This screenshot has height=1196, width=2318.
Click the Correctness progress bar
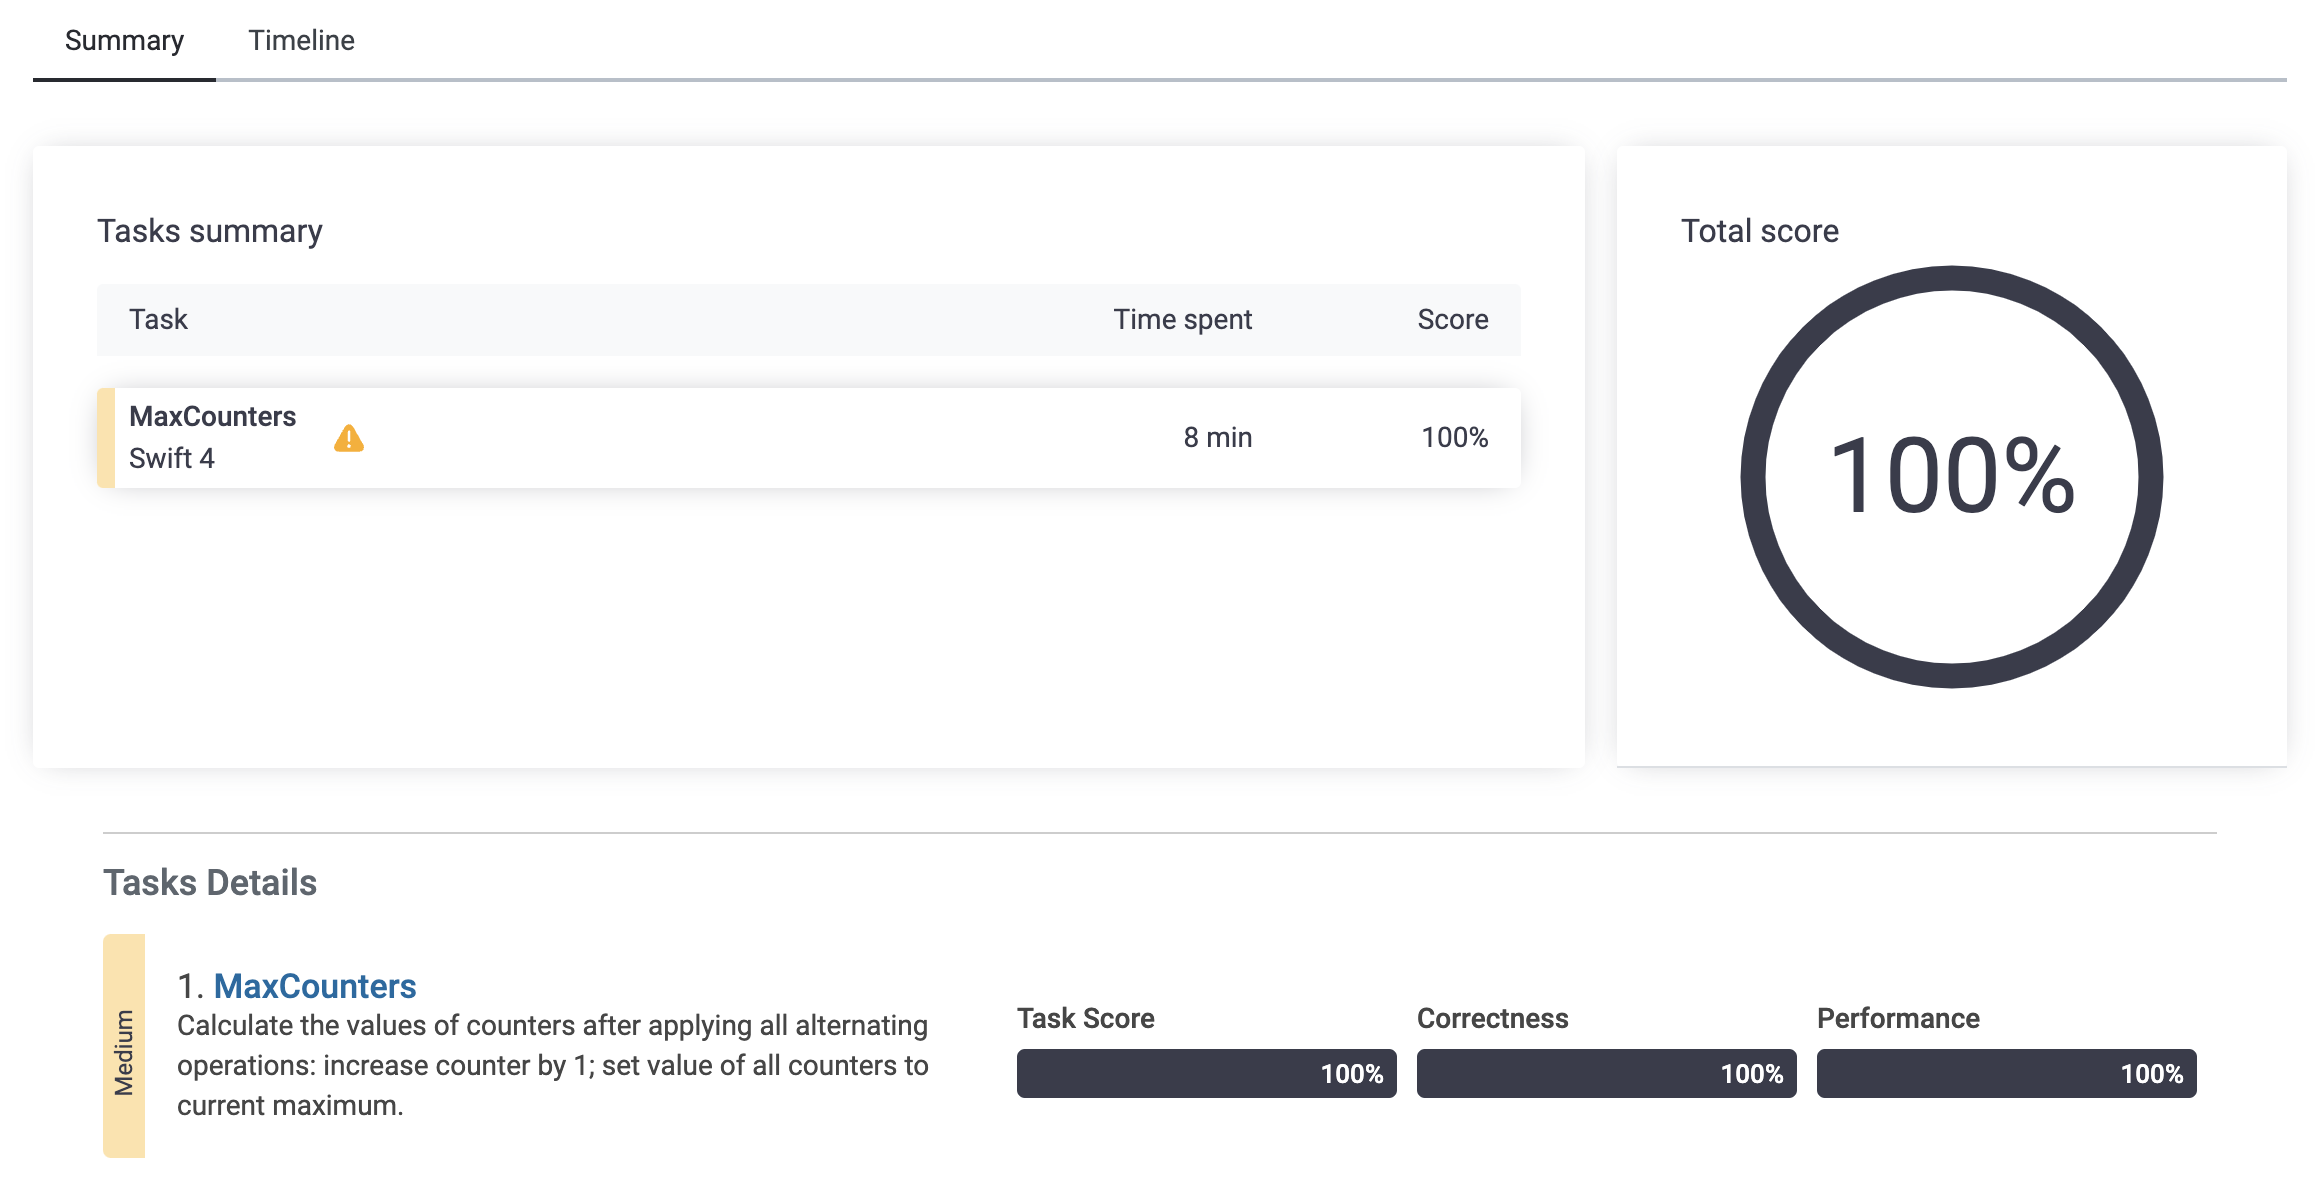1606,1073
